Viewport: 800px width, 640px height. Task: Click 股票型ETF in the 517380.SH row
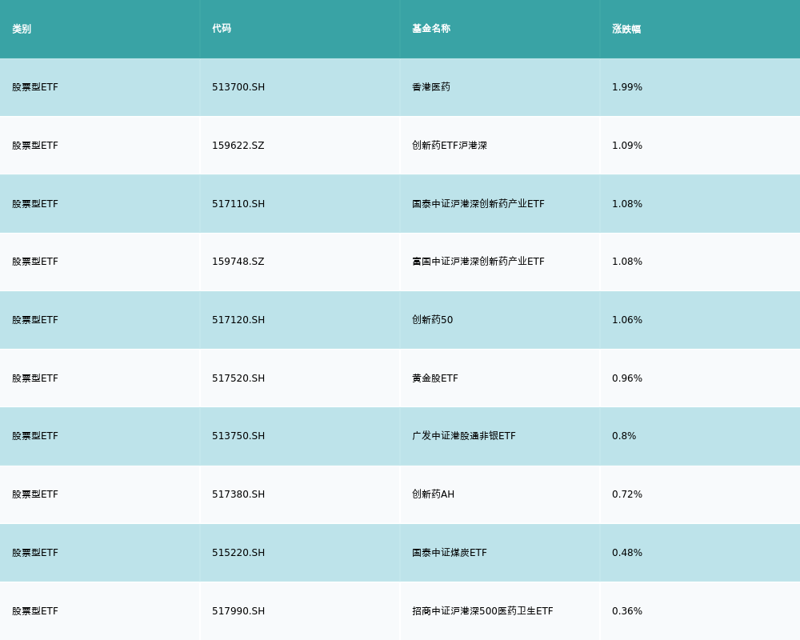click(x=35, y=494)
